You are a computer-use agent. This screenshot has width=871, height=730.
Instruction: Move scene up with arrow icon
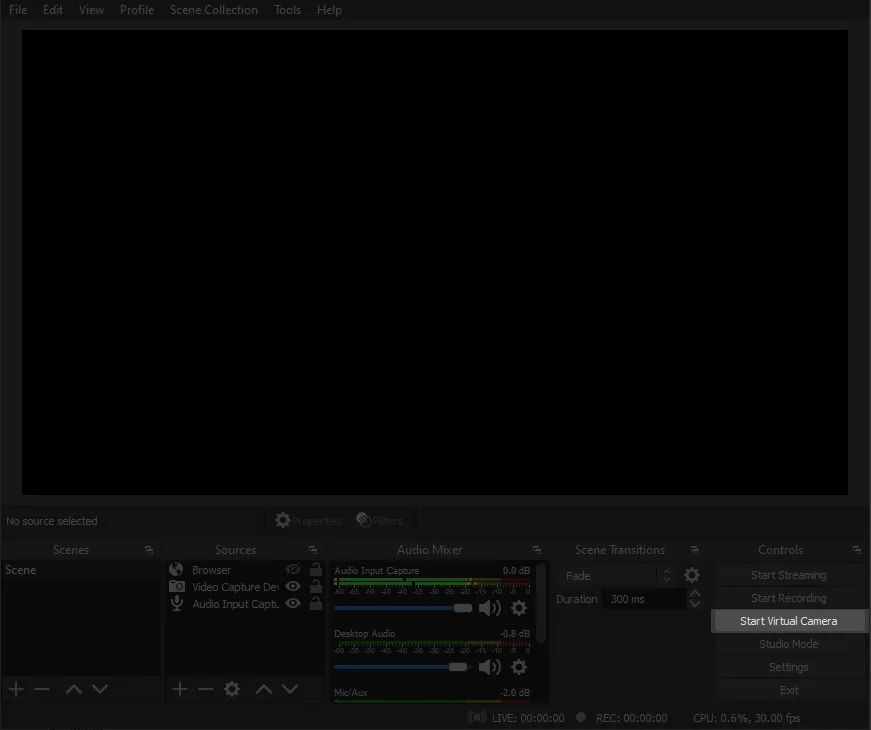coord(74,689)
